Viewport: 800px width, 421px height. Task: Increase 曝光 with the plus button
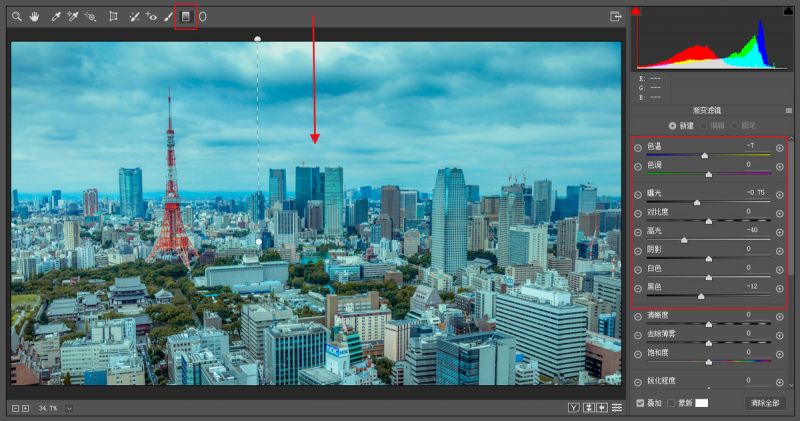click(779, 193)
